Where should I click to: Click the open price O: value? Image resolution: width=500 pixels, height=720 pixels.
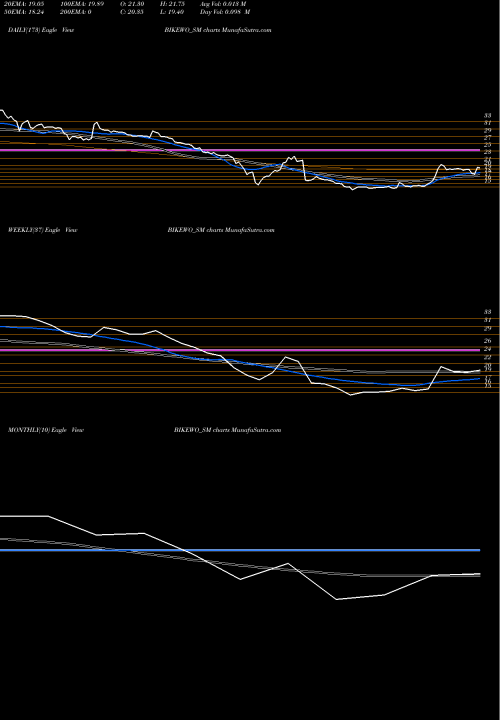point(133,4)
